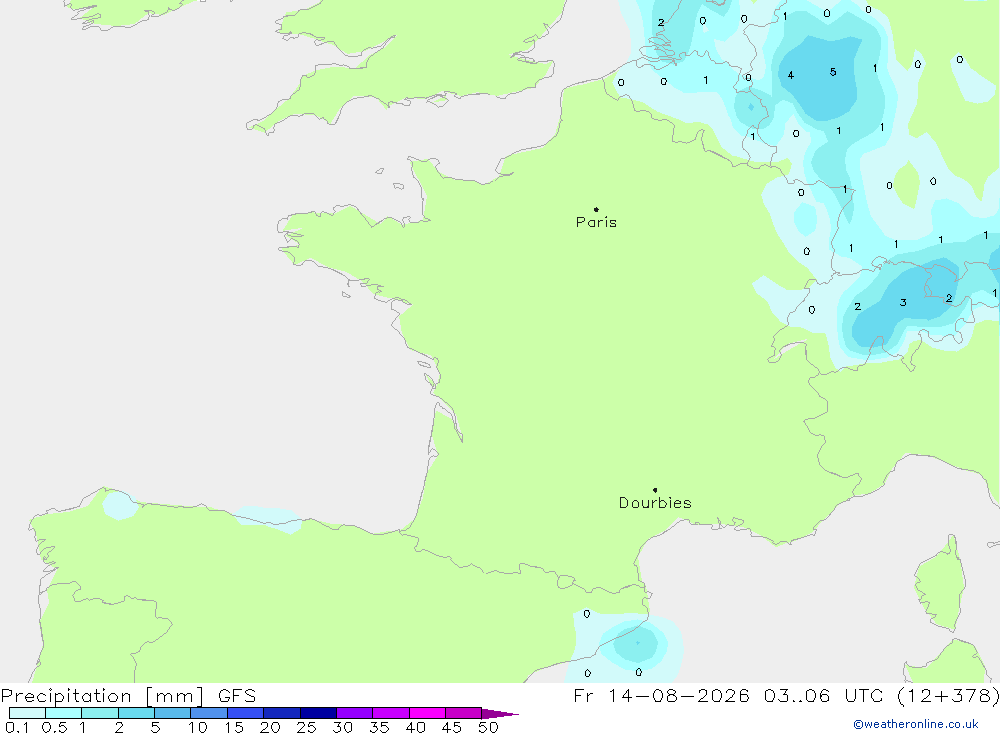Click the precipitation value 5 on map

[x=833, y=72]
